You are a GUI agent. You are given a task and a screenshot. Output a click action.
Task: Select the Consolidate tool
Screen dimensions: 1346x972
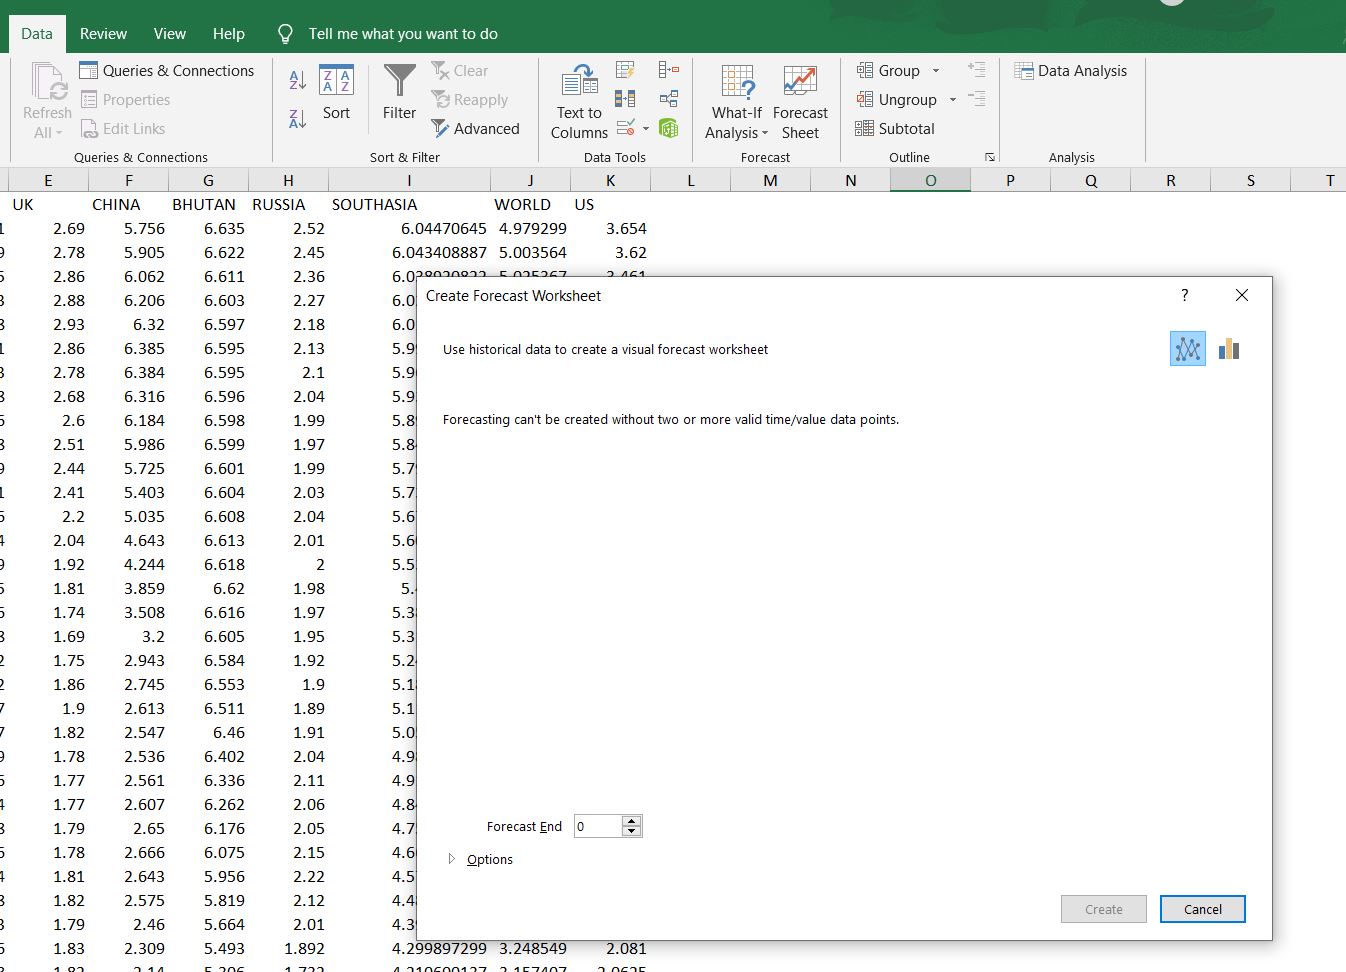point(668,69)
